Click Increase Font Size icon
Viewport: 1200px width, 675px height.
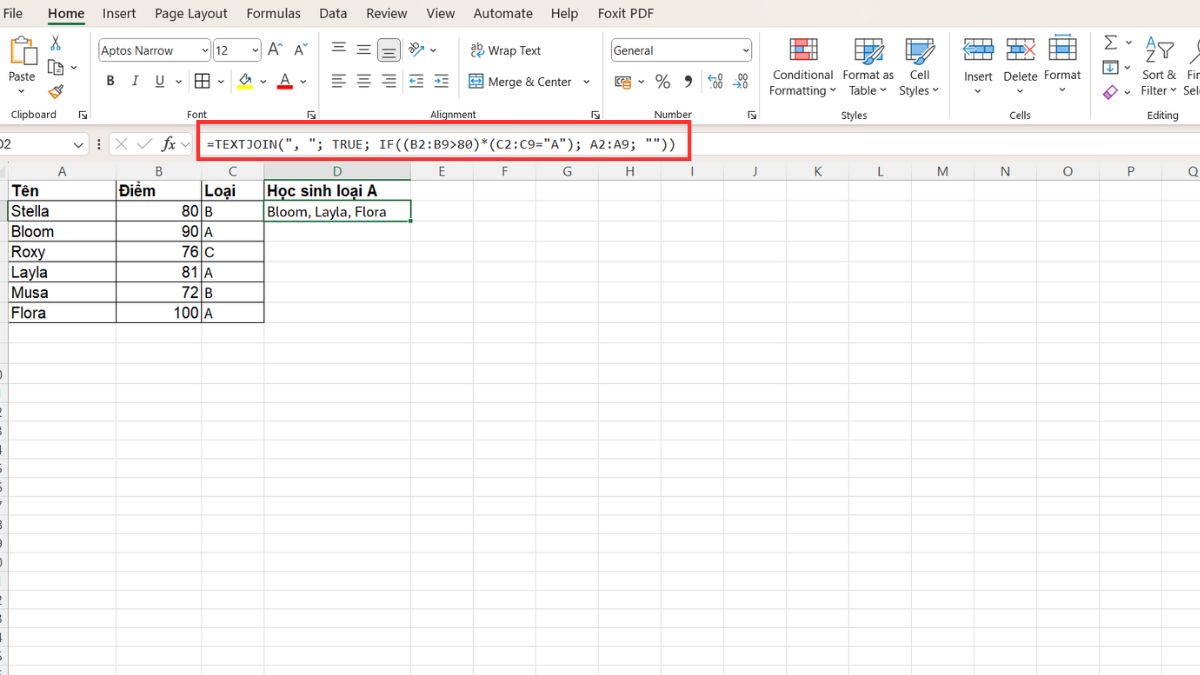click(275, 50)
